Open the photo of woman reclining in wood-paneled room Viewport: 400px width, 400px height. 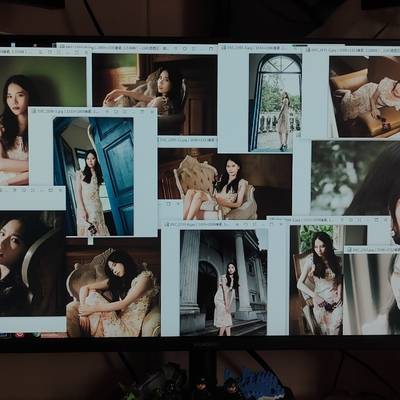[x=155, y=94]
